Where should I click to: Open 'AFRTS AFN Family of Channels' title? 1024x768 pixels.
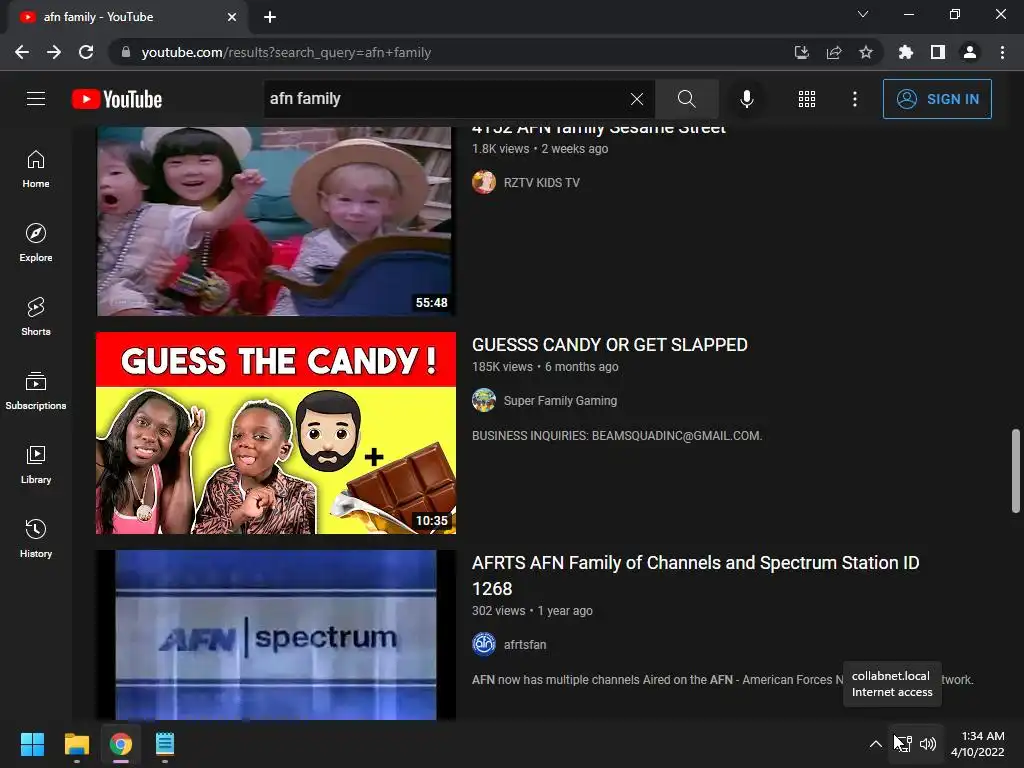pyautogui.click(x=696, y=575)
